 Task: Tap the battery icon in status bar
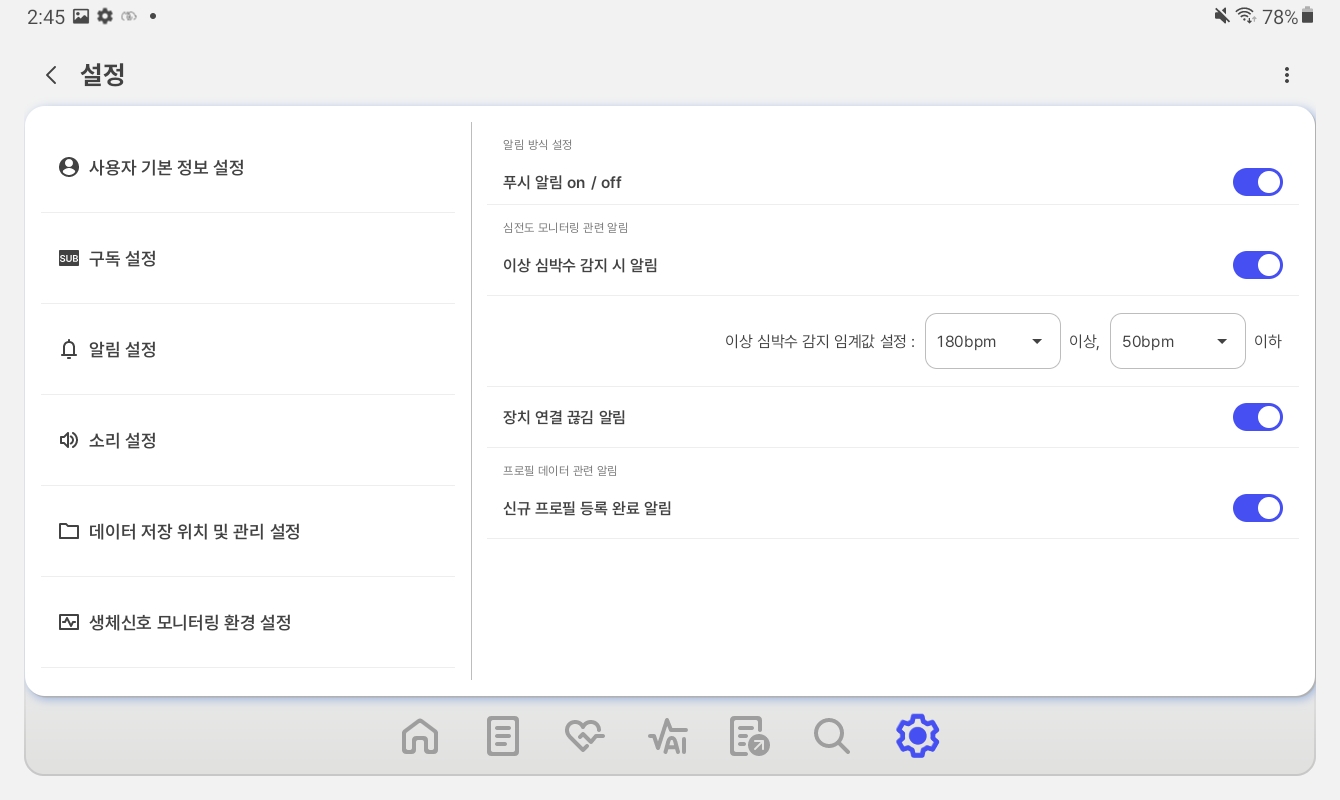pos(1307,15)
